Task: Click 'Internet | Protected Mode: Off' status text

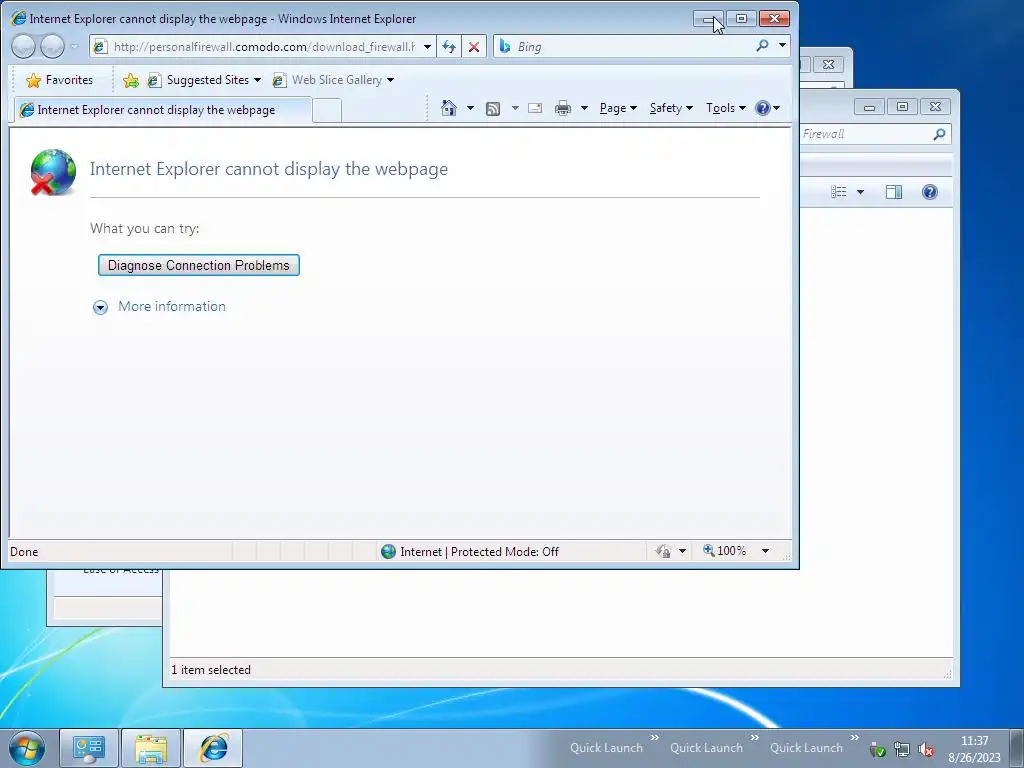Action: point(479,552)
